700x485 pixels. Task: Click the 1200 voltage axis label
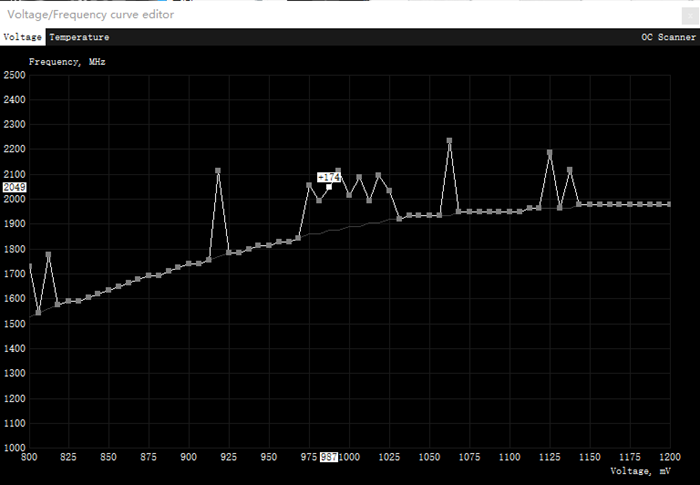670,457
